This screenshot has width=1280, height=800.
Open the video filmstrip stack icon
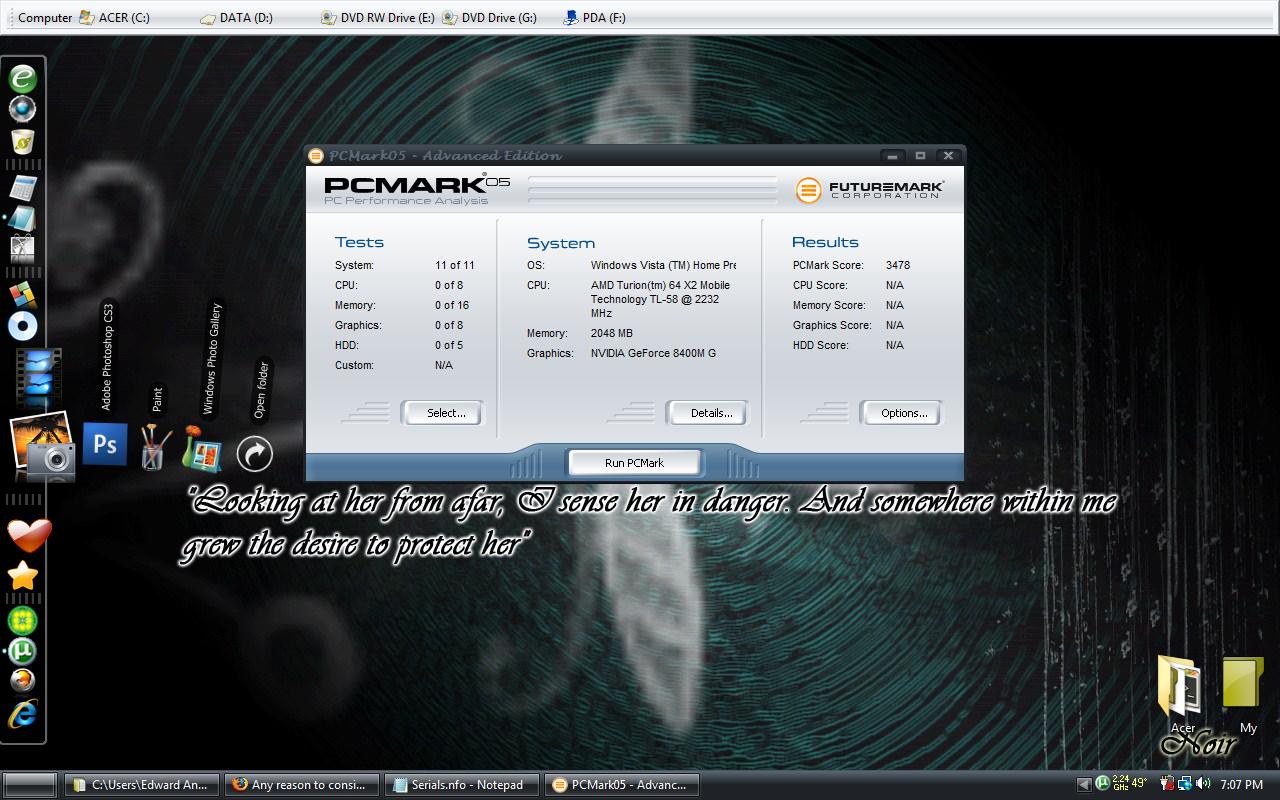[x=39, y=377]
